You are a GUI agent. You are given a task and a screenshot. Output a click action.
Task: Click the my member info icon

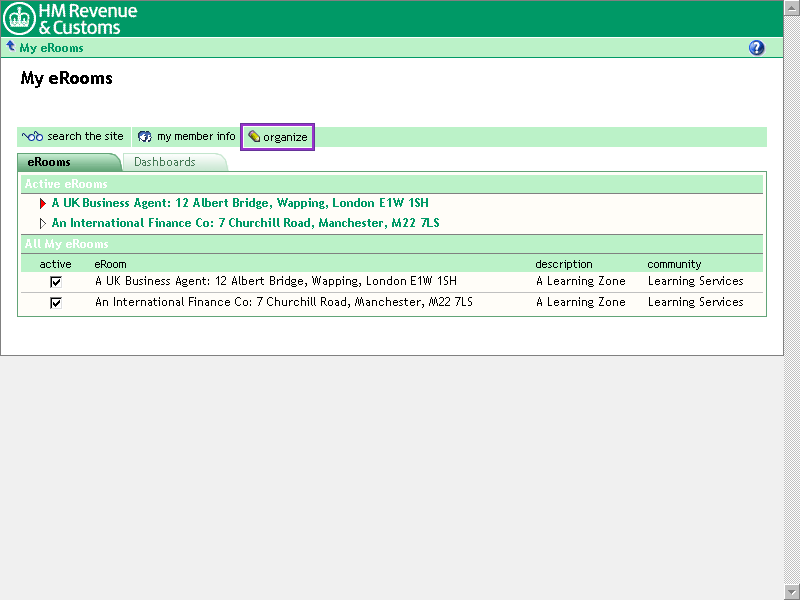[145, 137]
